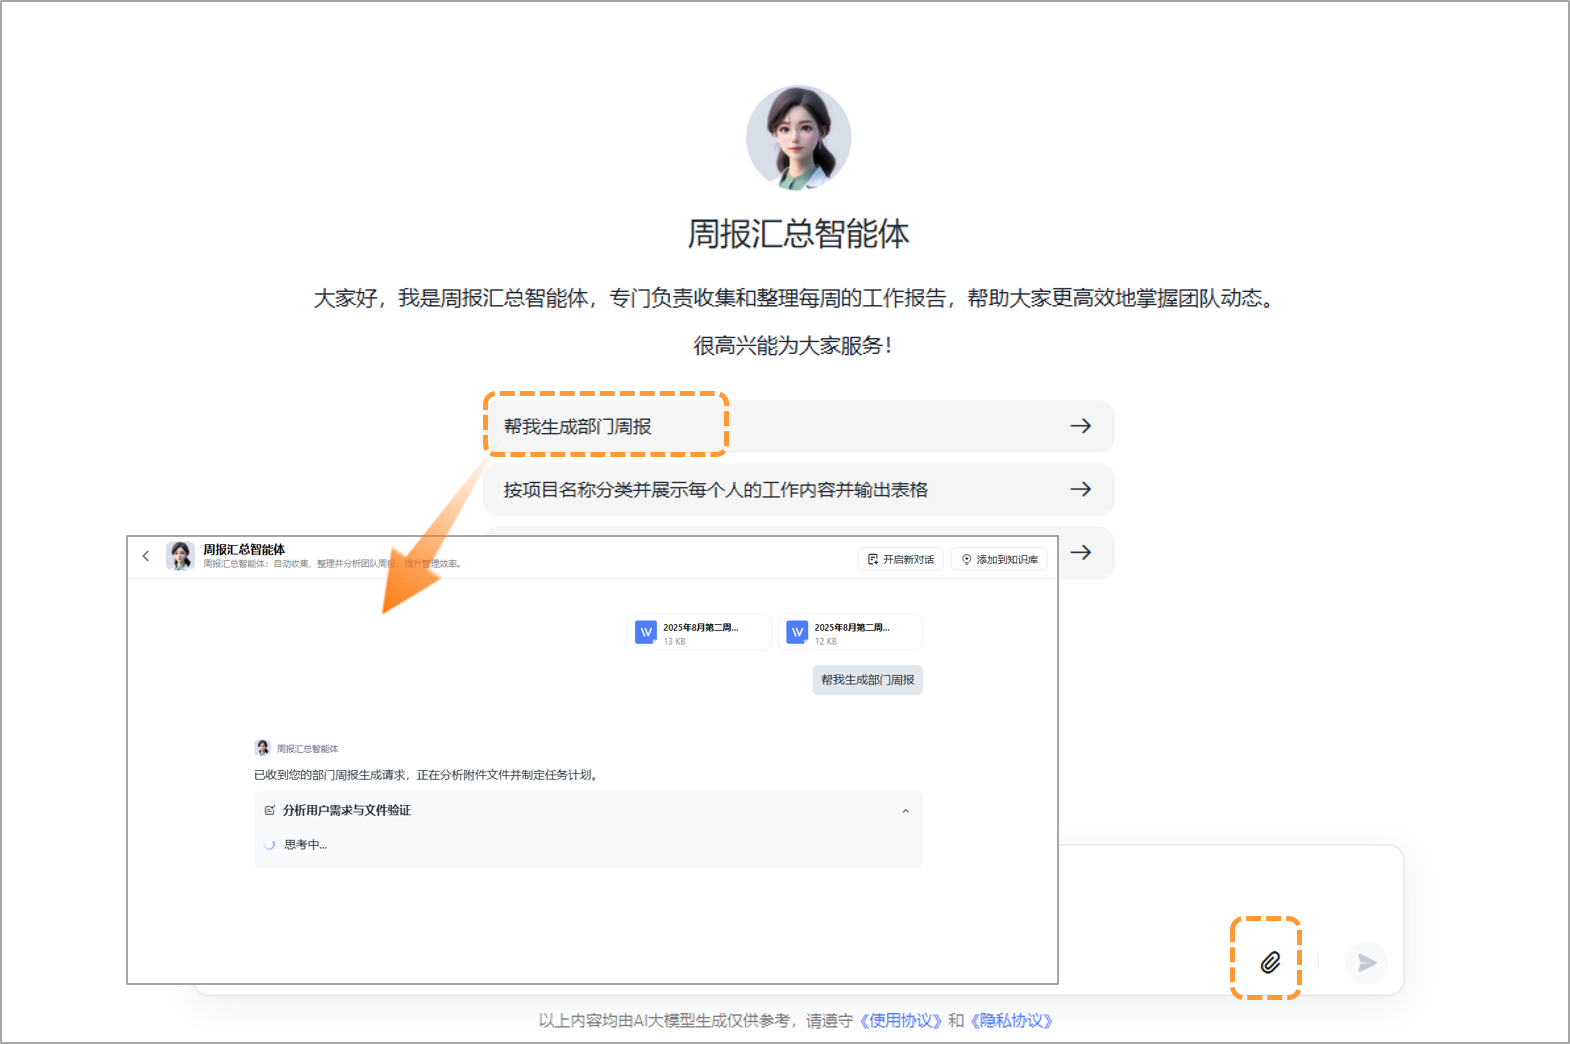Click the small avatar beside the 周报汇总智能体 reply label
The height and width of the screenshot is (1044, 1570).
(263, 748)
